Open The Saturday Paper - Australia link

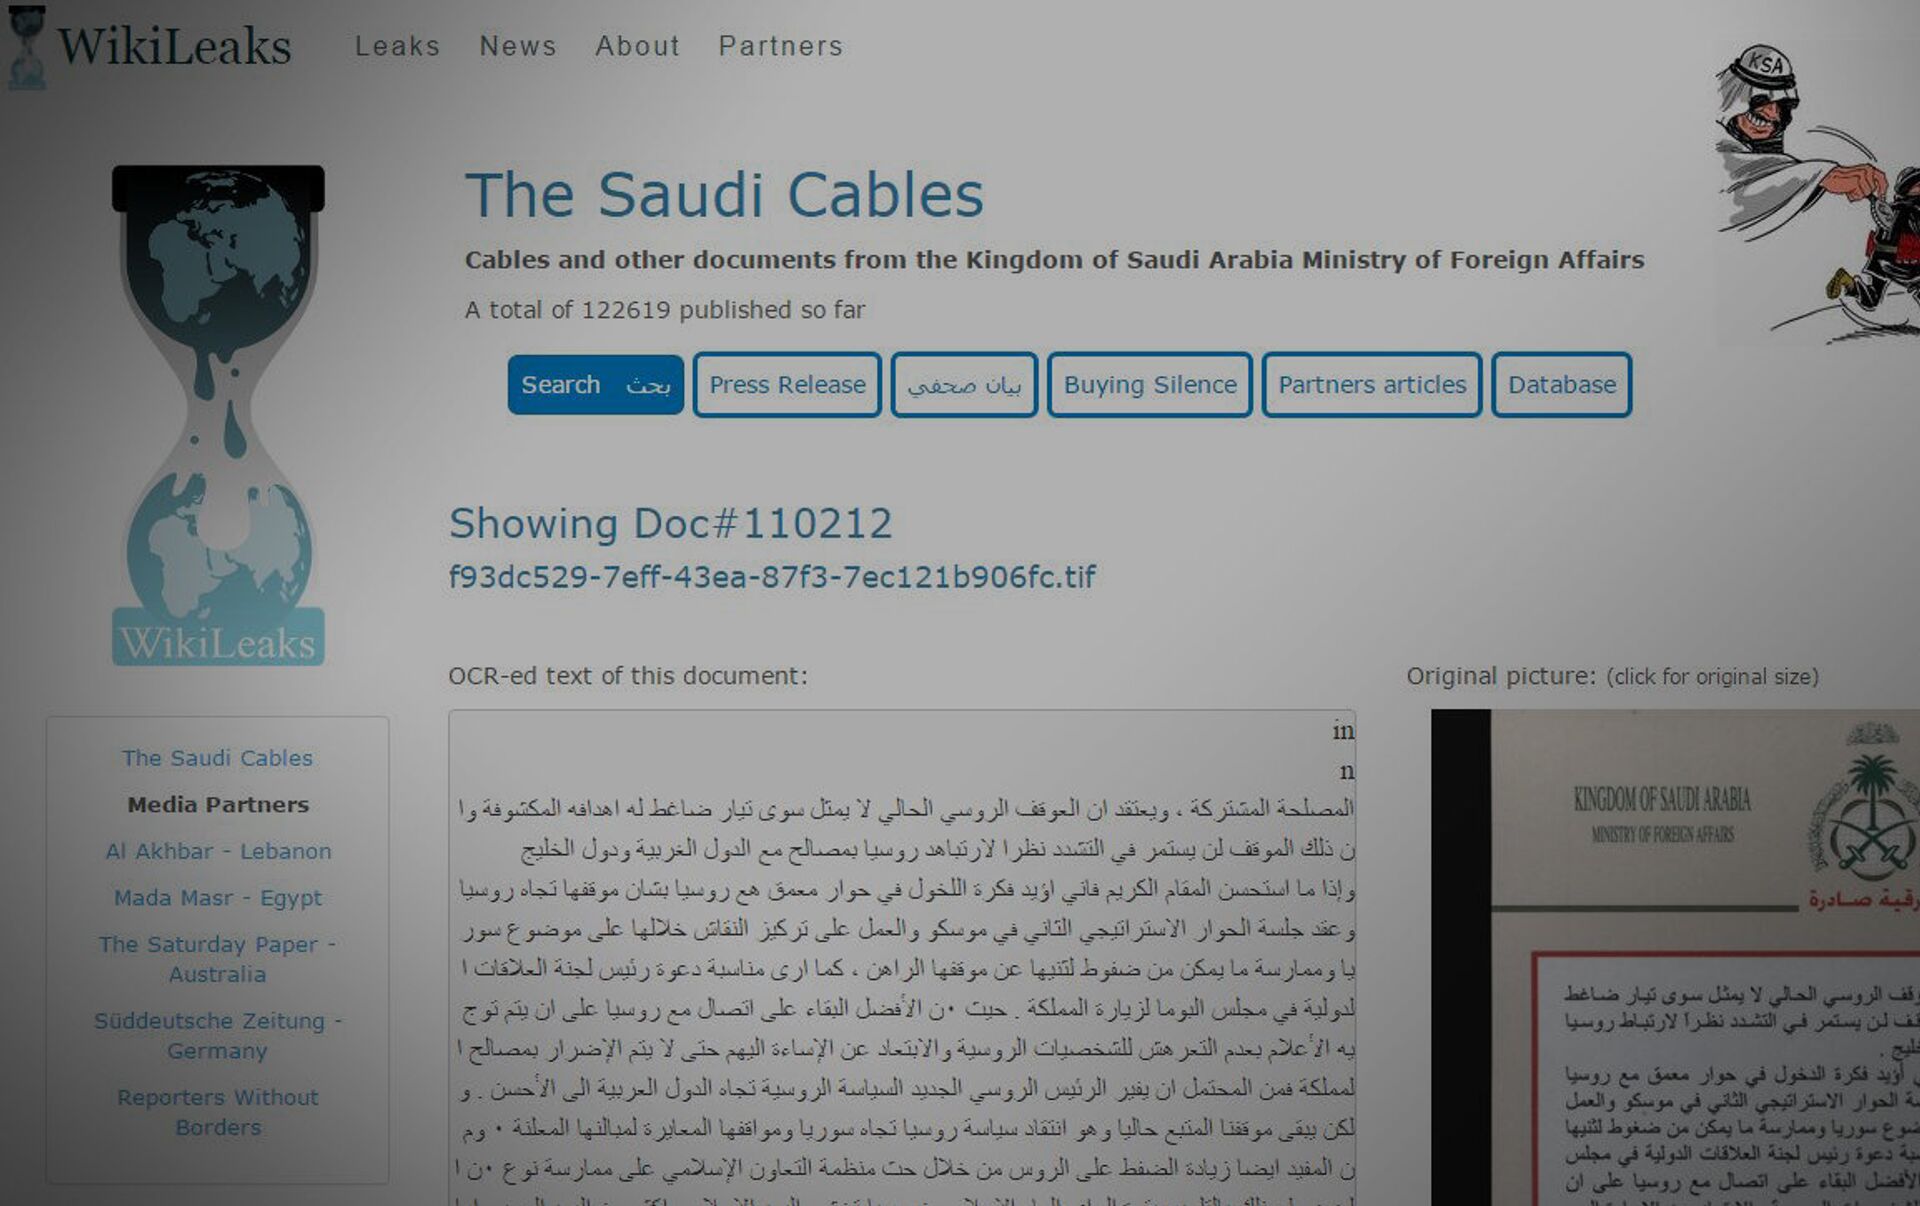217,959
